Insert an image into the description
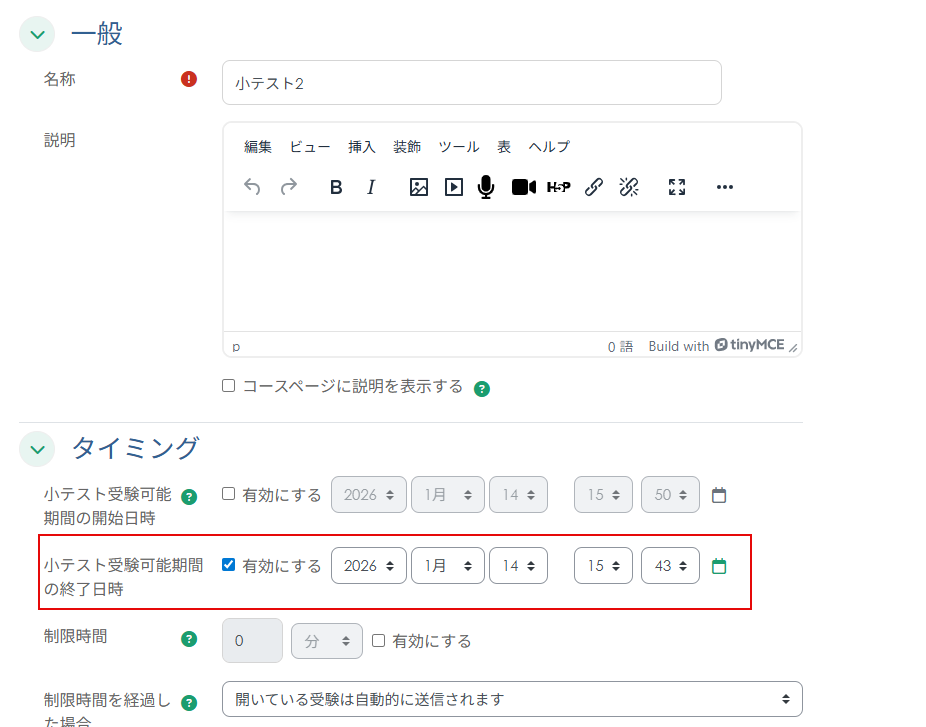 pos(418,187)
